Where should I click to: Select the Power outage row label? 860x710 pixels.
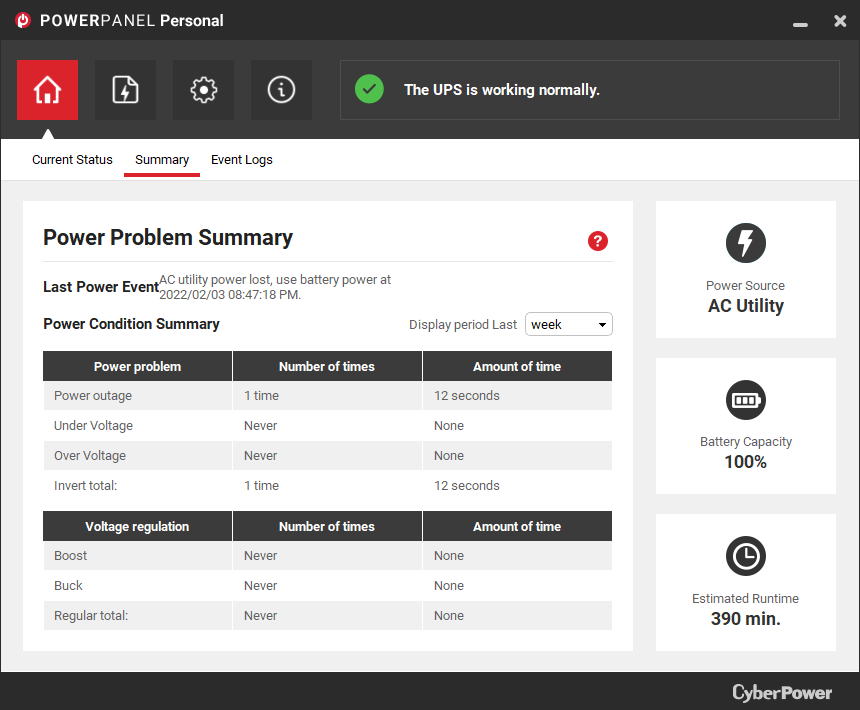pyautogui.click(x=93, y=396)
